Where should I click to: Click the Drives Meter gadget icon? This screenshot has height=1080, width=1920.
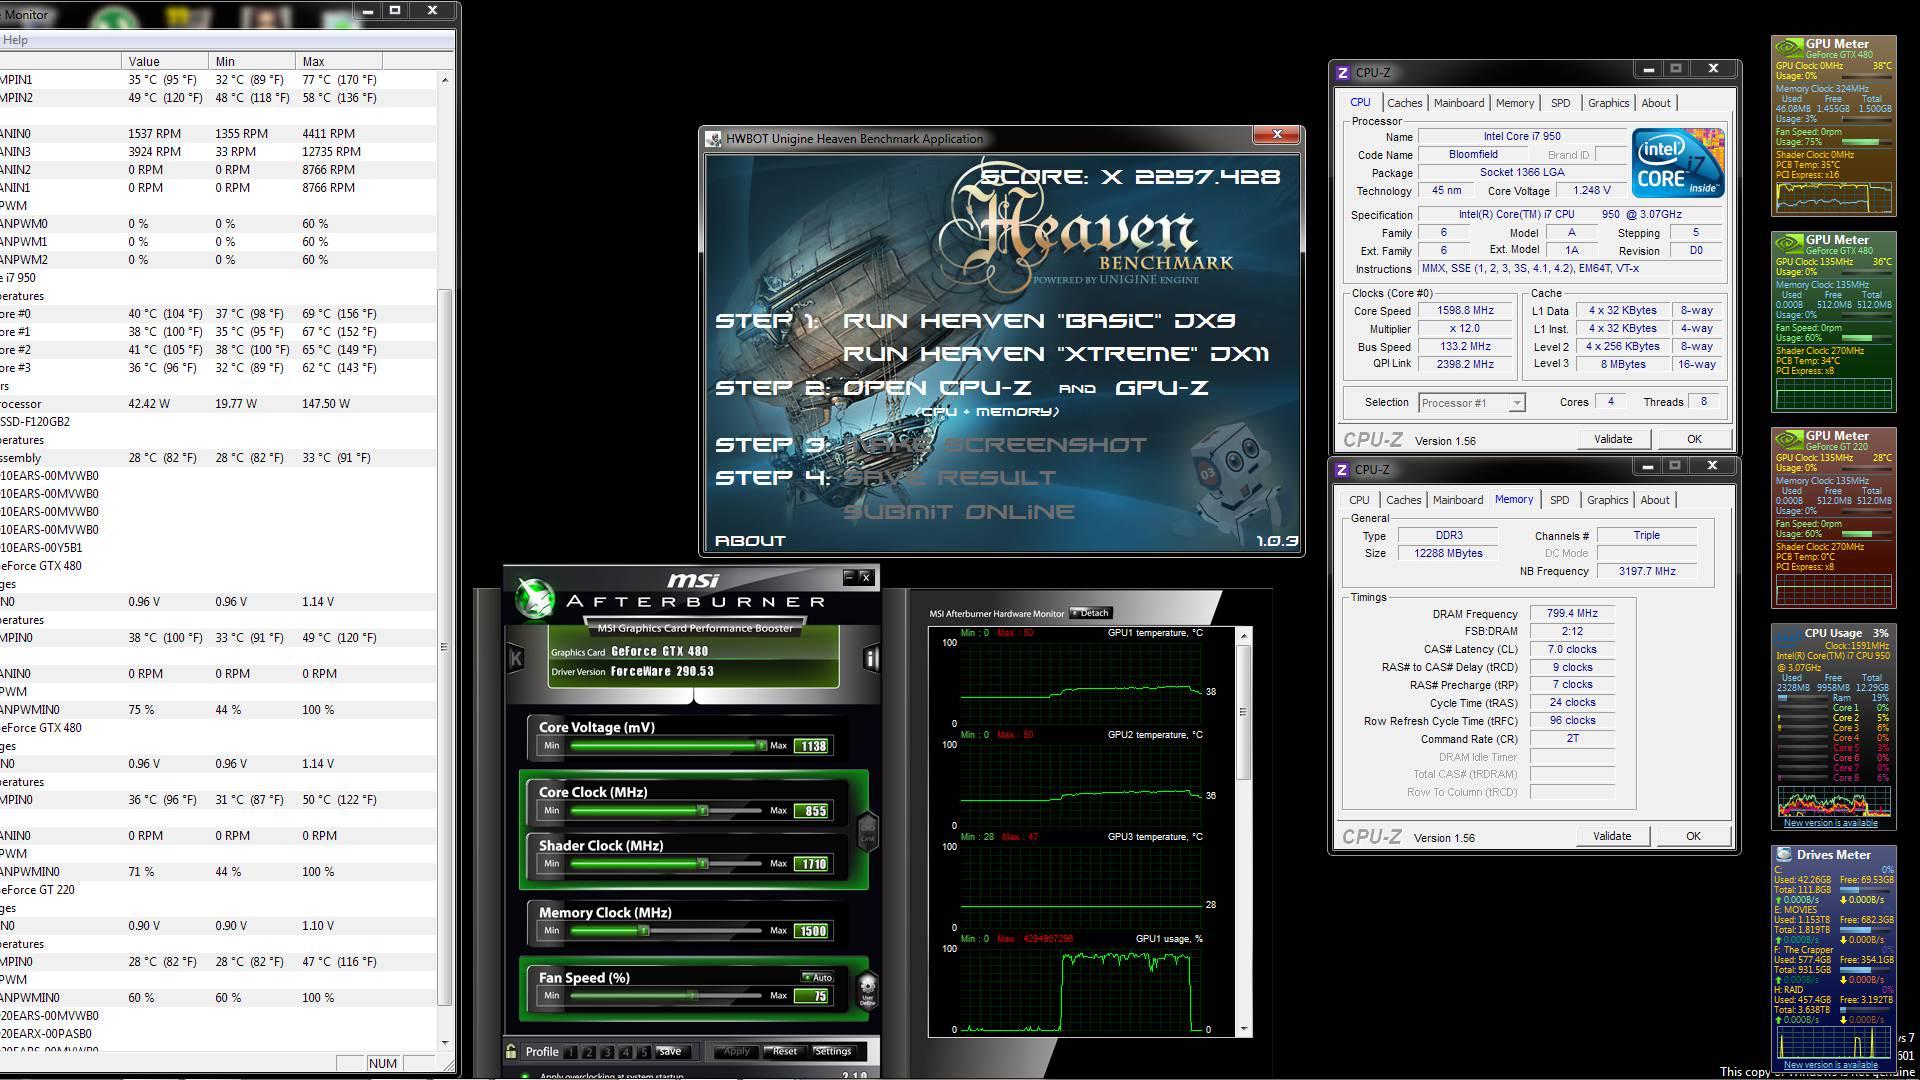(1784, 855)
